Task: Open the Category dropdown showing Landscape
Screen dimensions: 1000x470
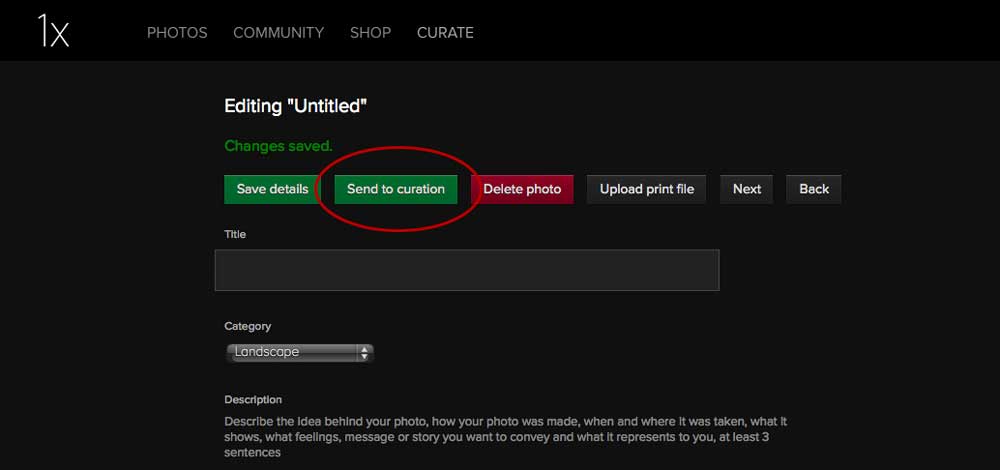Action: [x=298, y=352]
